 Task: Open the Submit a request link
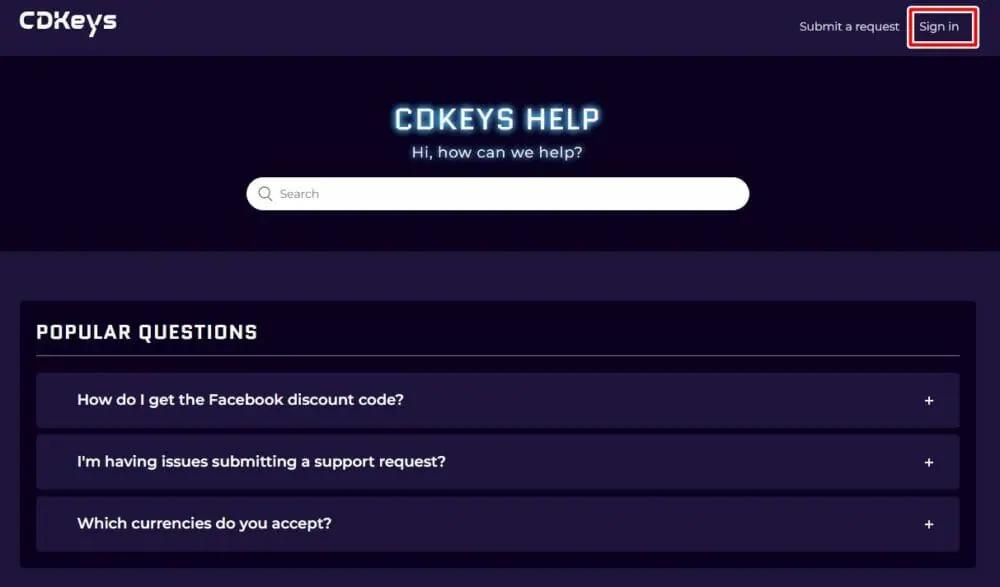pyautogui.click(x=849, y=27)
